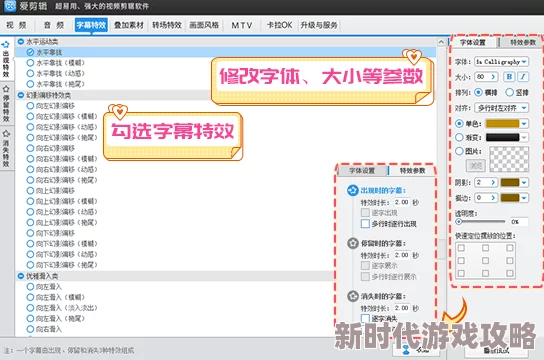Select middle-left subtitle quick position box
The height and width of the screenshot is (360, 544).
click(x=461, y=260)
